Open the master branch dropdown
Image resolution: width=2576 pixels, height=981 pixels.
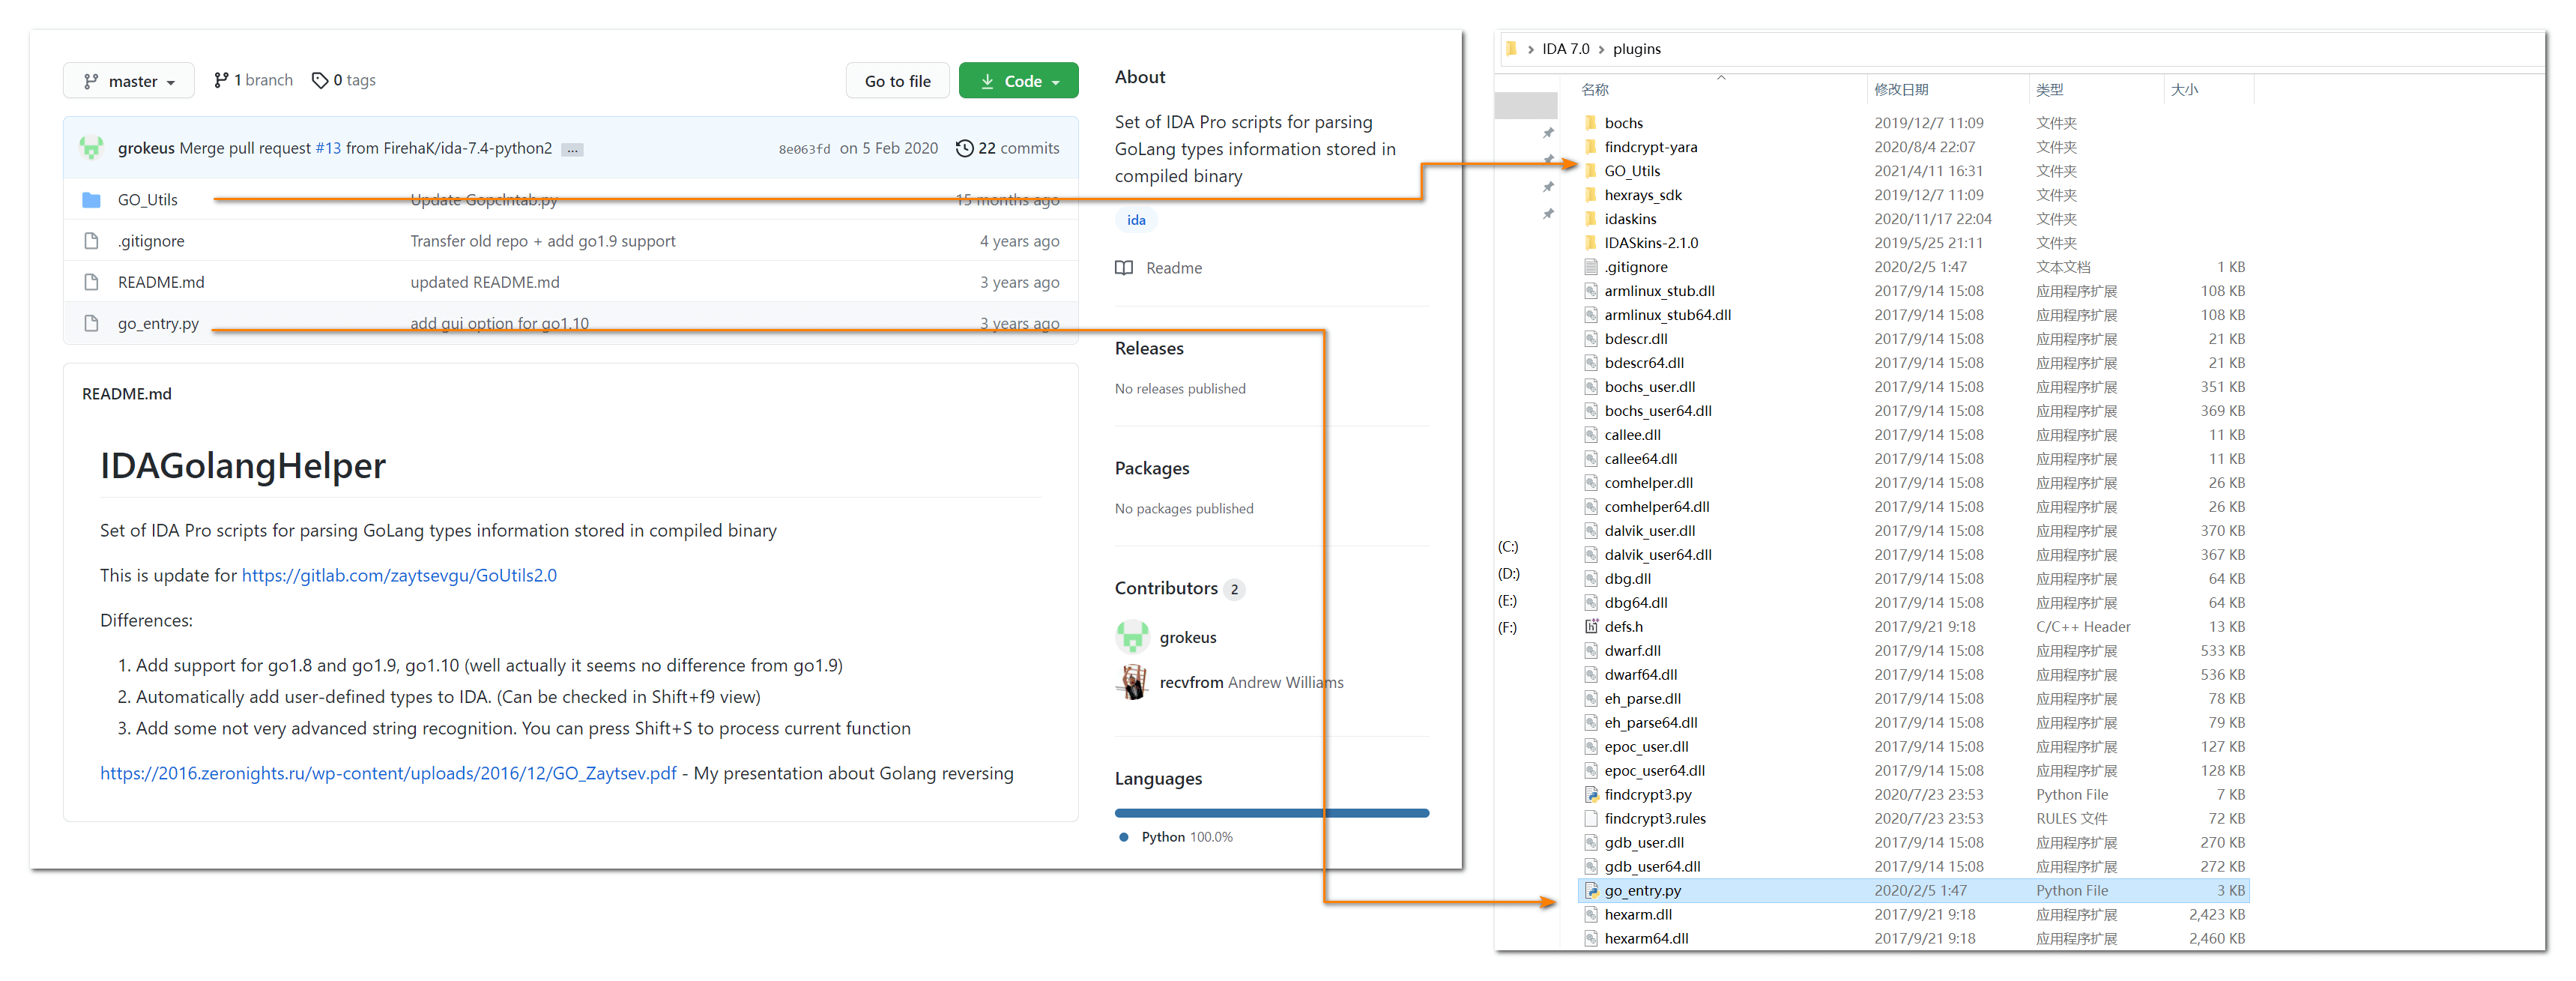(x=128, y=81)
